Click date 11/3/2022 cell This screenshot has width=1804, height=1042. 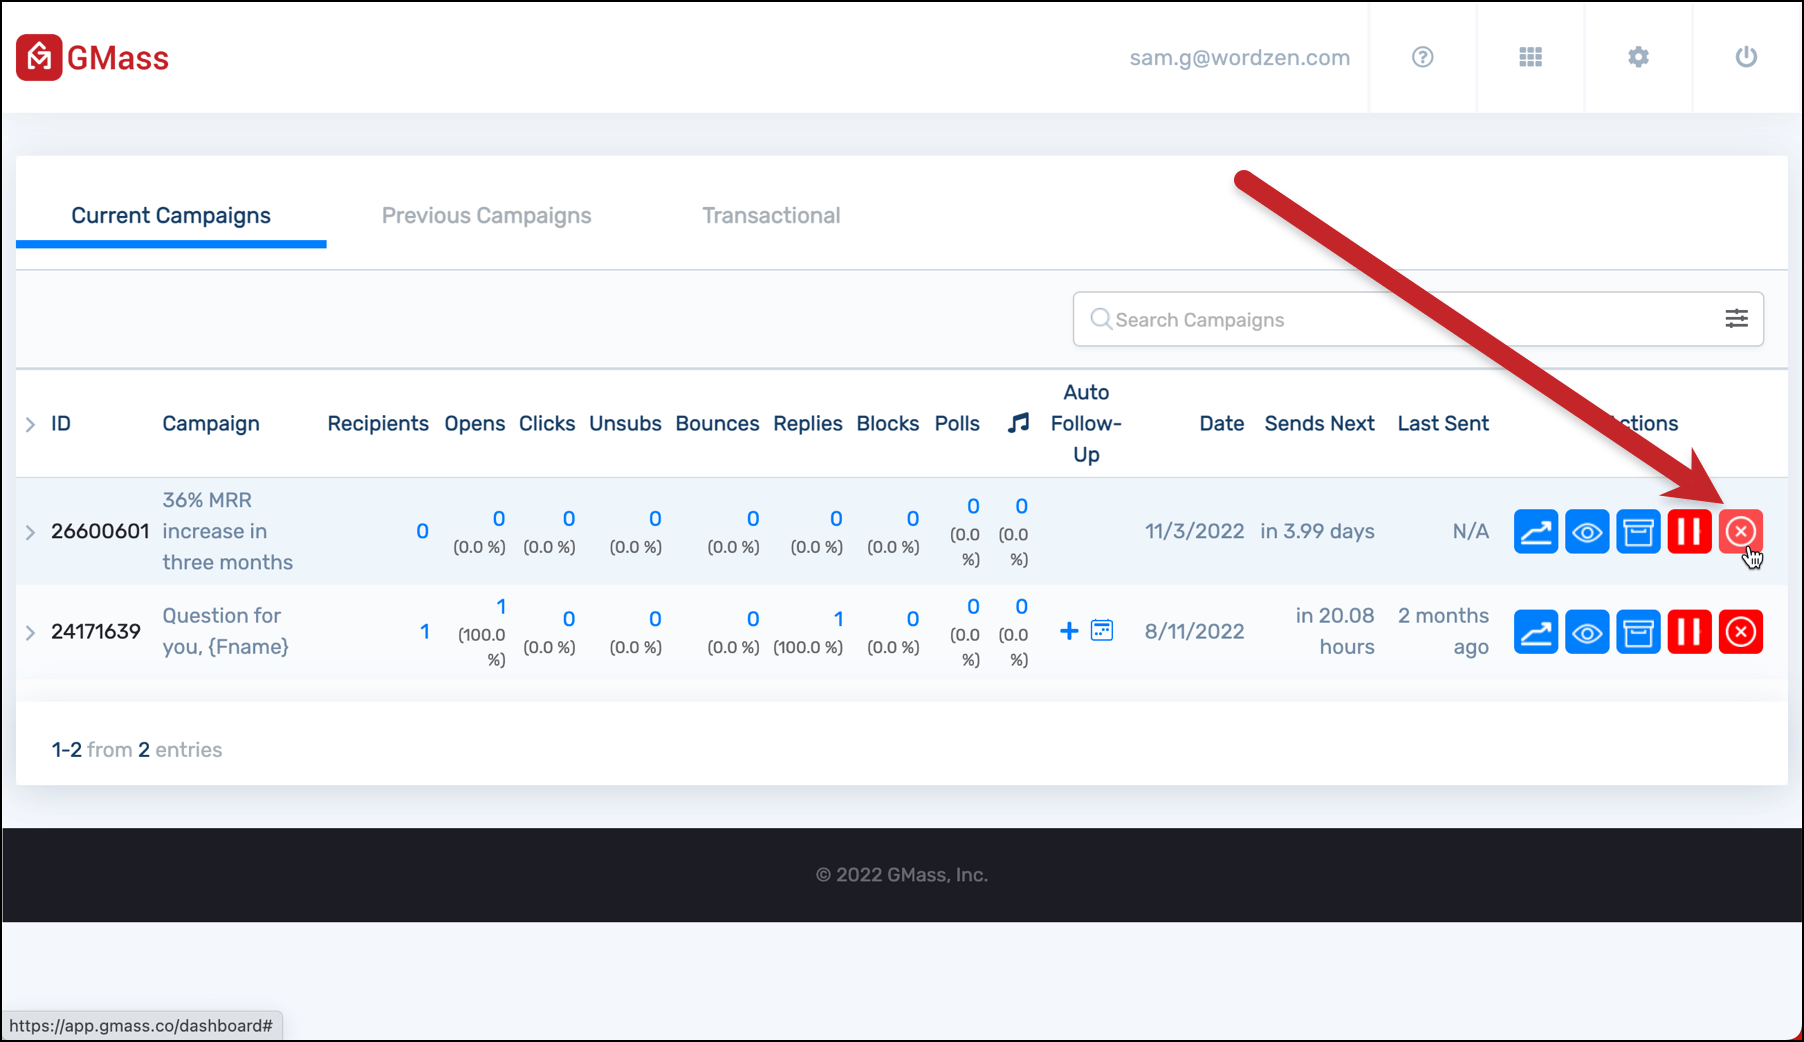click(x=1194, y=531)
